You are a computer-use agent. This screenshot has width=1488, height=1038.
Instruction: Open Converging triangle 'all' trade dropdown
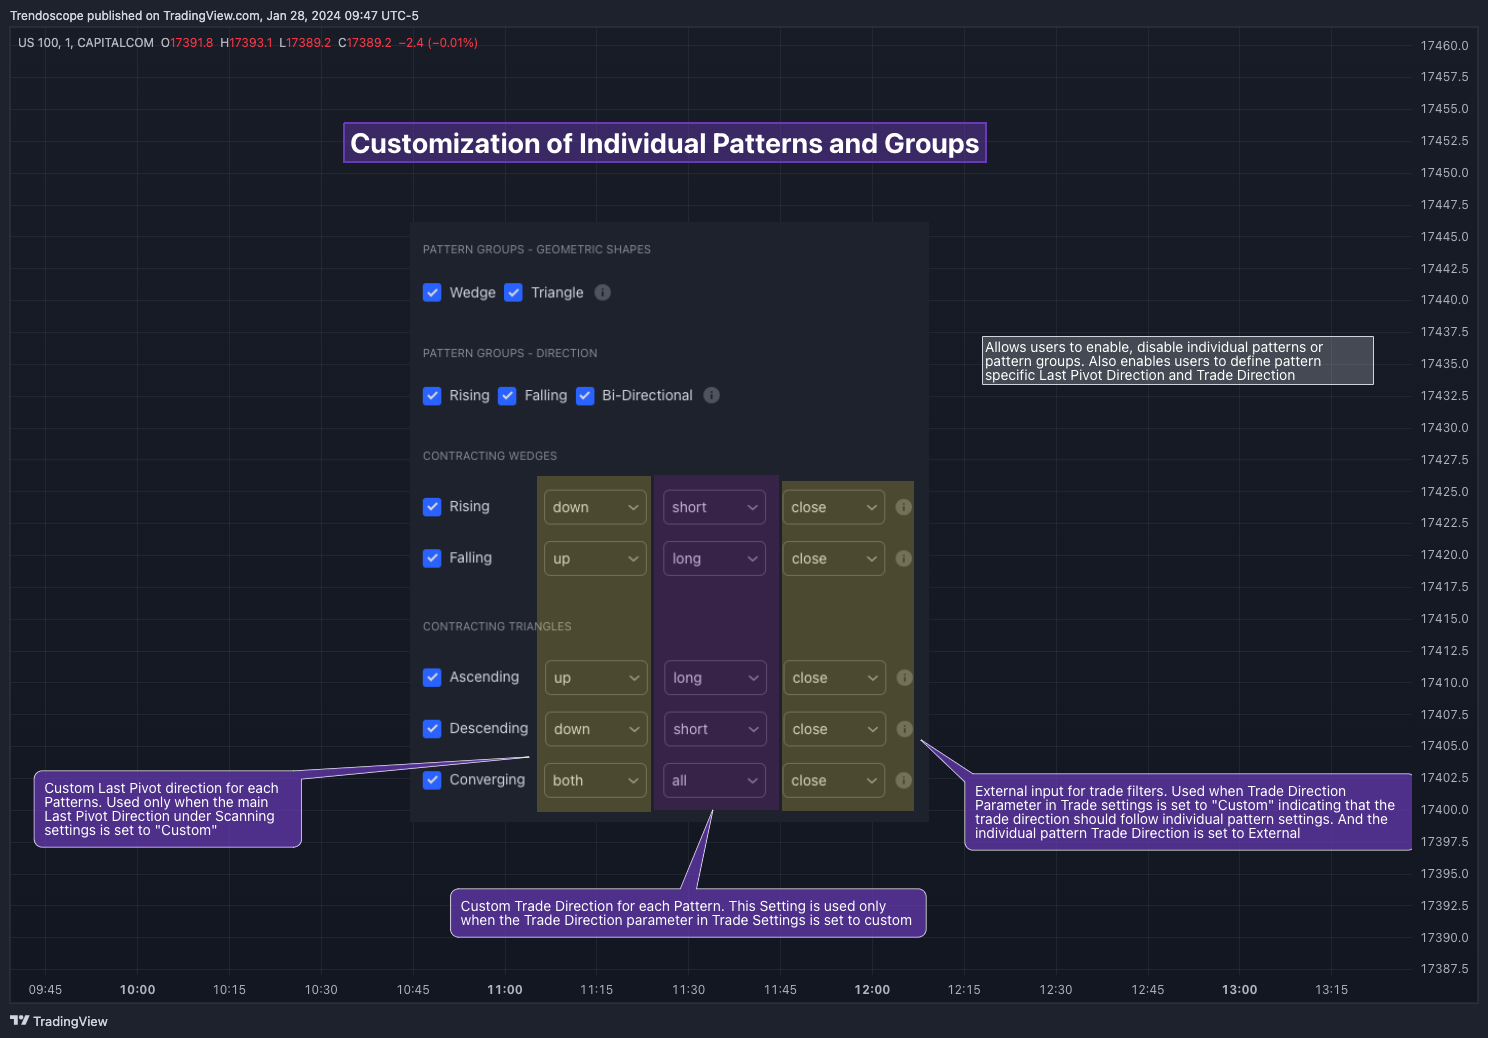point(714,780)
